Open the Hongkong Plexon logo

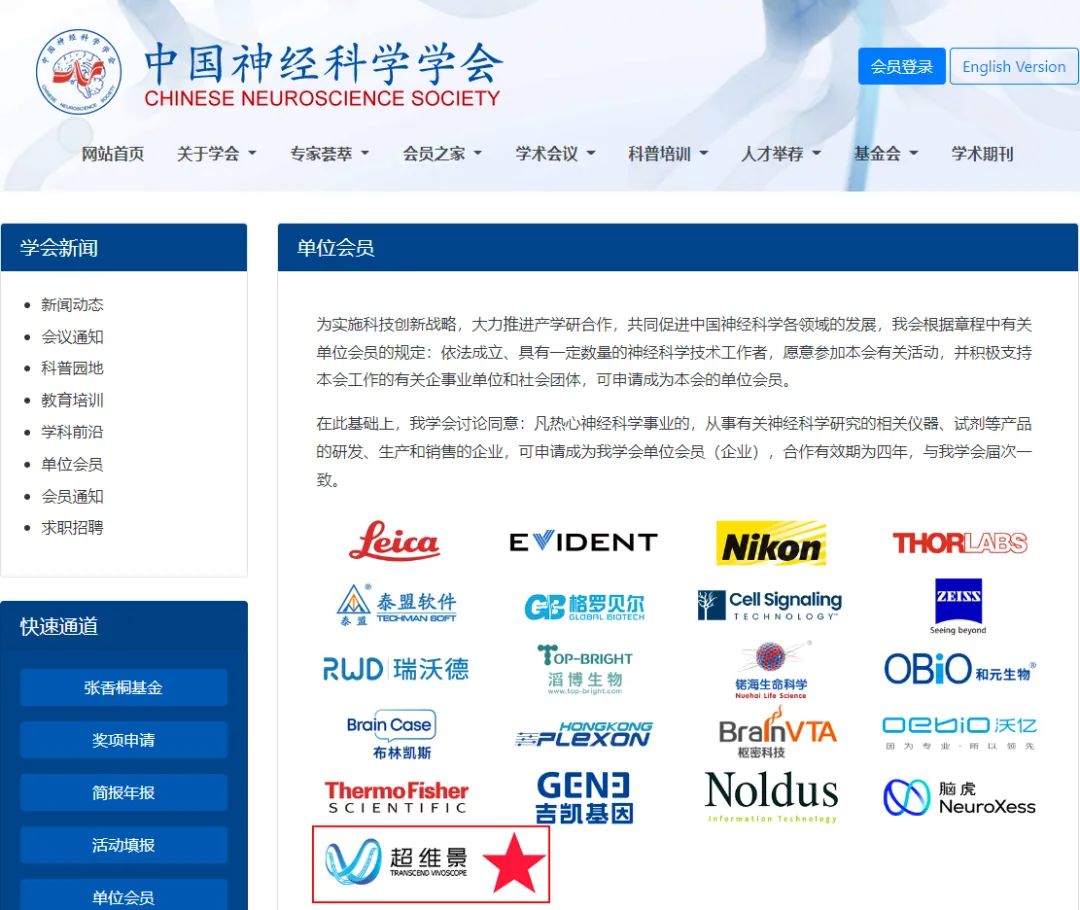584,734
